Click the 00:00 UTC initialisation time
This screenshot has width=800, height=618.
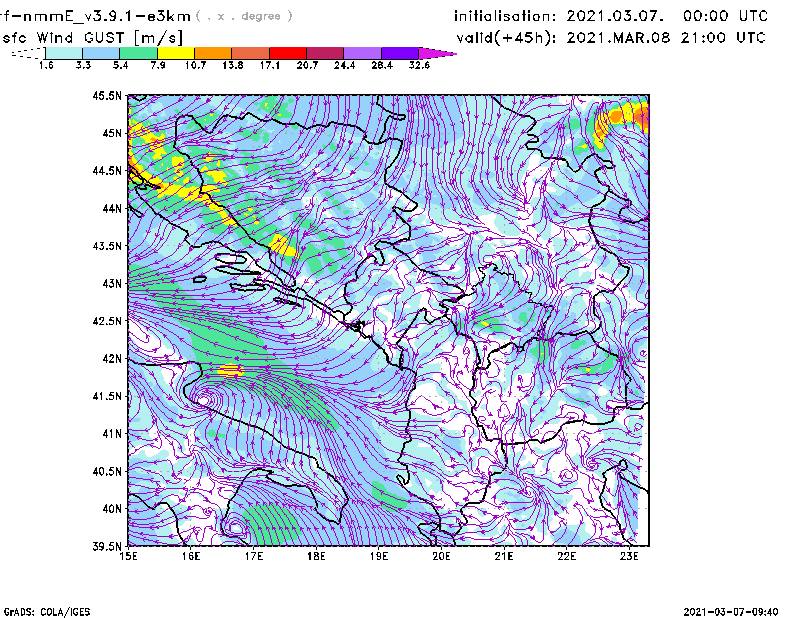click(725, 16)
